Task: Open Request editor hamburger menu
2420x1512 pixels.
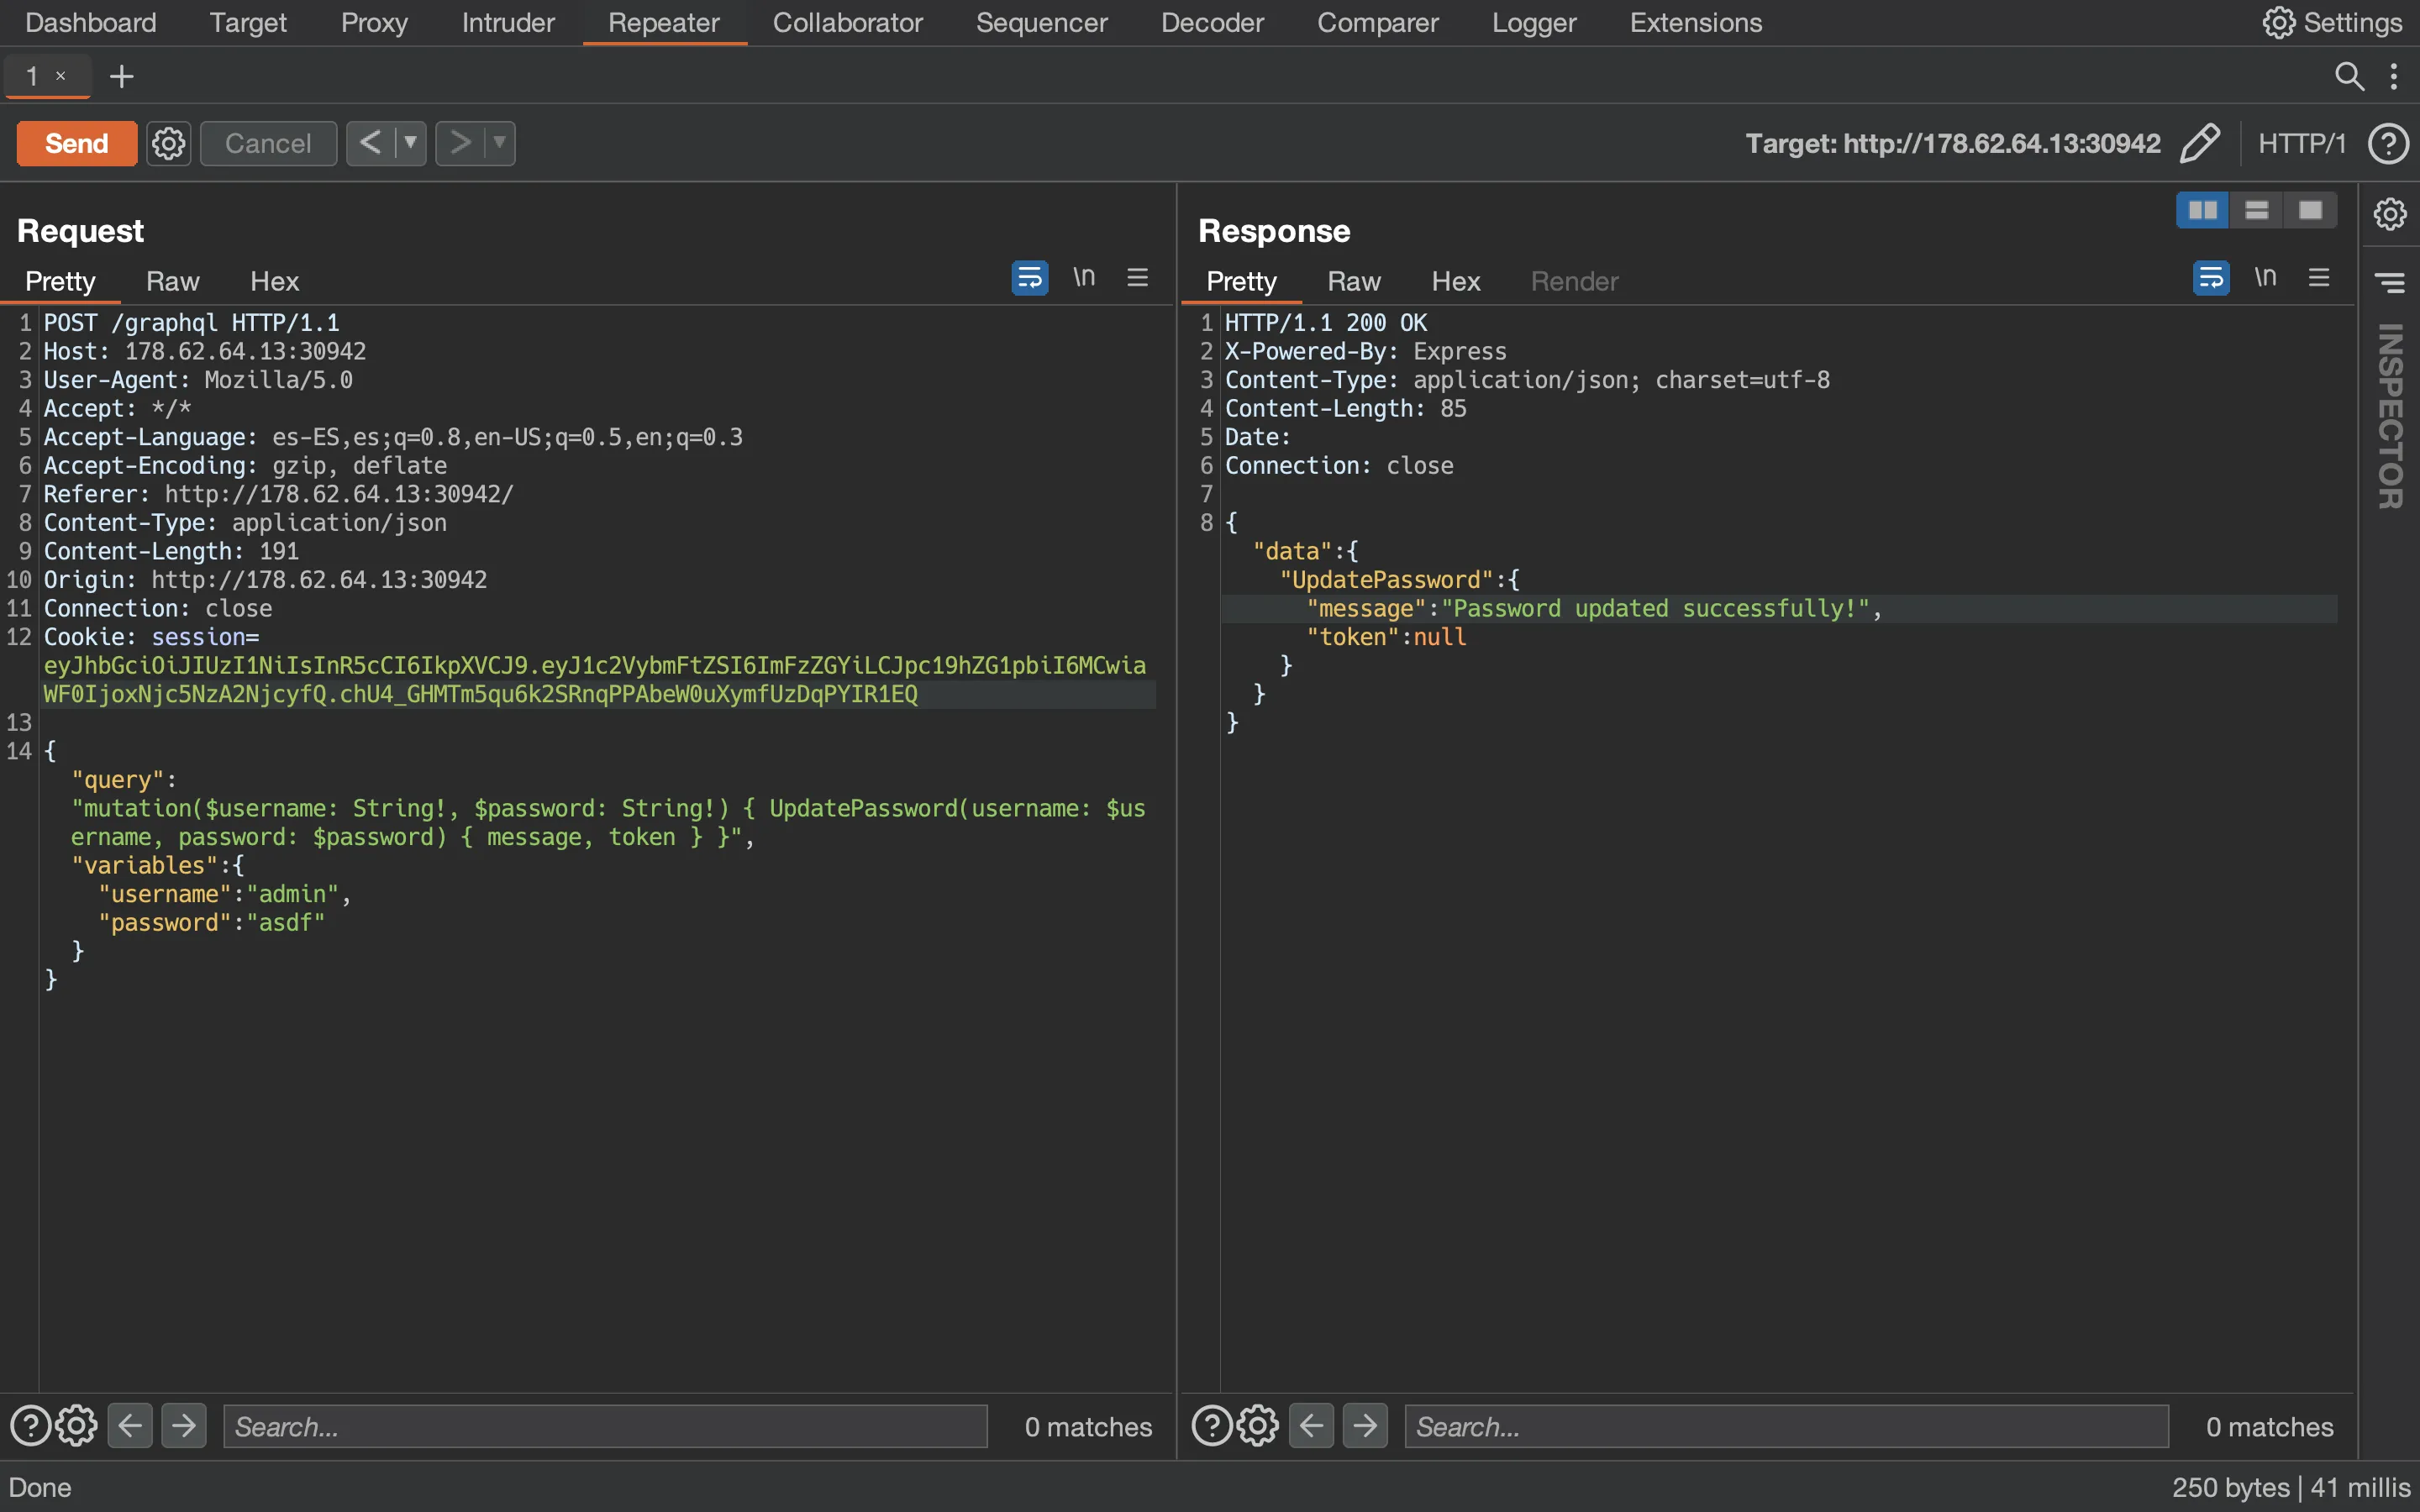Action: coord(1137,277)
